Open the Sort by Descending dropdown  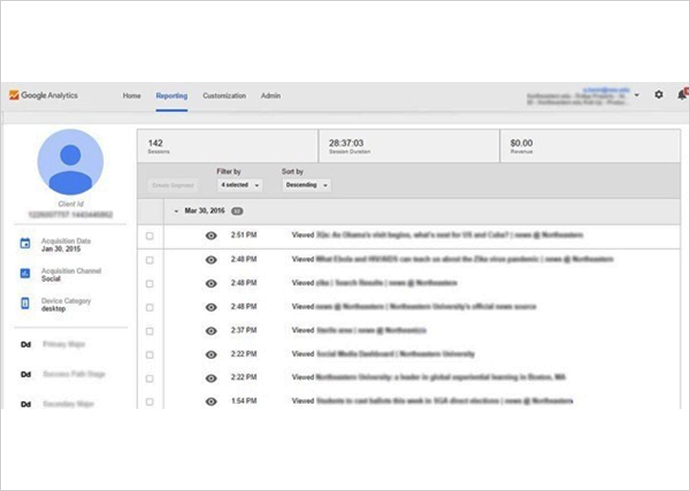pos(306,185)
